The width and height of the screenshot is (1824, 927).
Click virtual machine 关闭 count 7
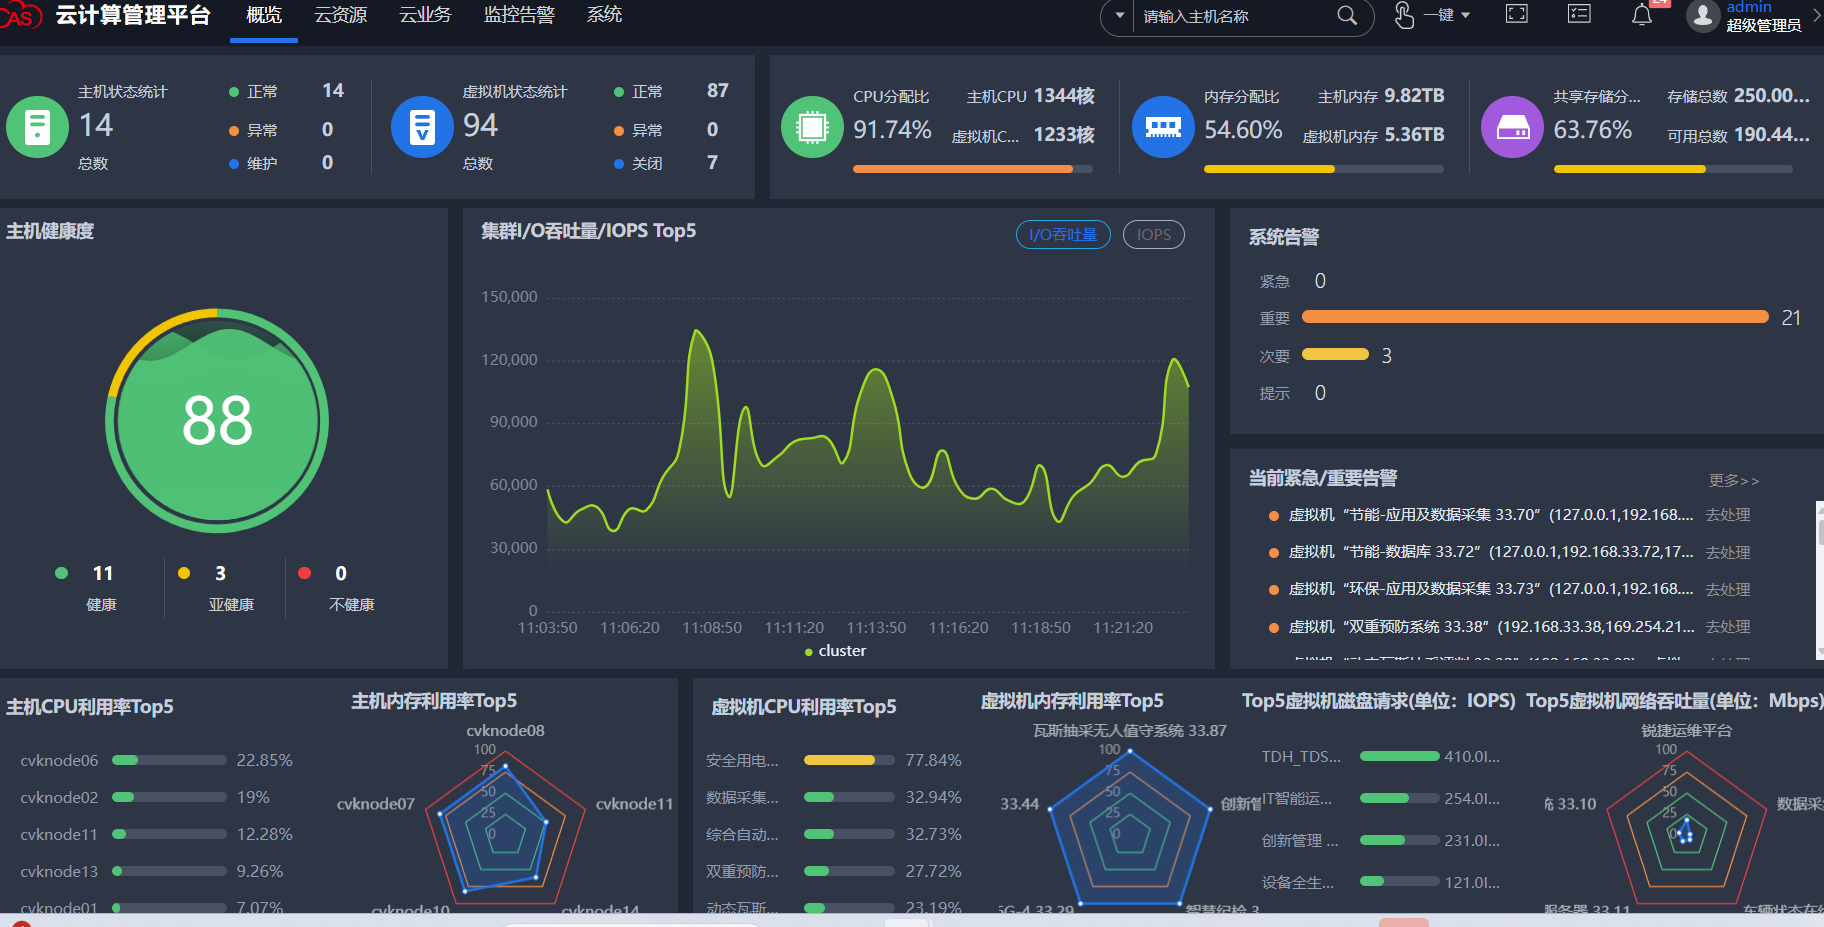[x=712, y=162]
